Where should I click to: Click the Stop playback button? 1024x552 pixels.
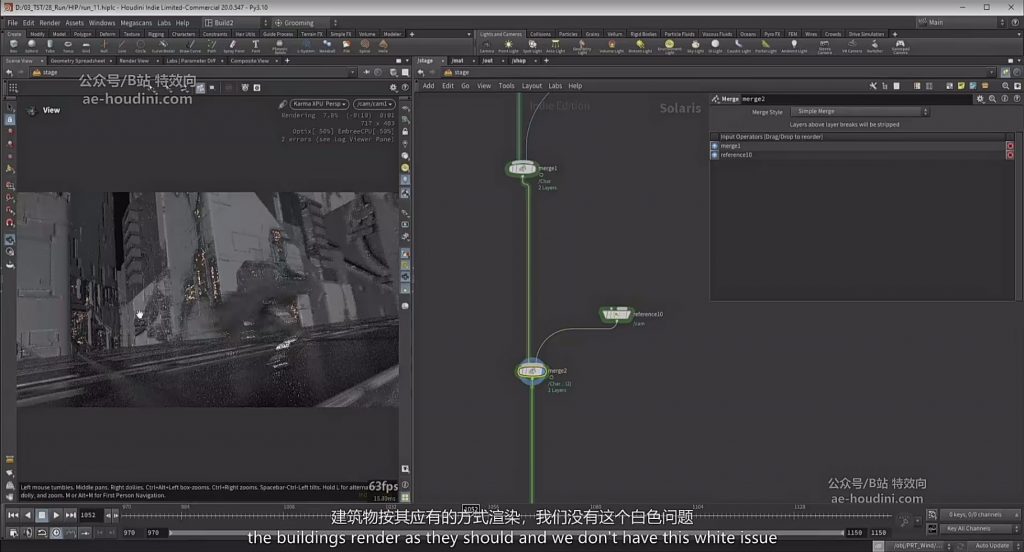(x=42, y=515)
